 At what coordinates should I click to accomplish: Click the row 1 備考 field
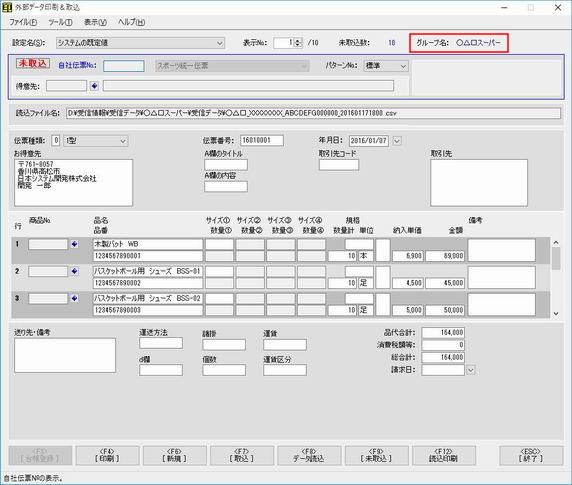click(502, 250)
